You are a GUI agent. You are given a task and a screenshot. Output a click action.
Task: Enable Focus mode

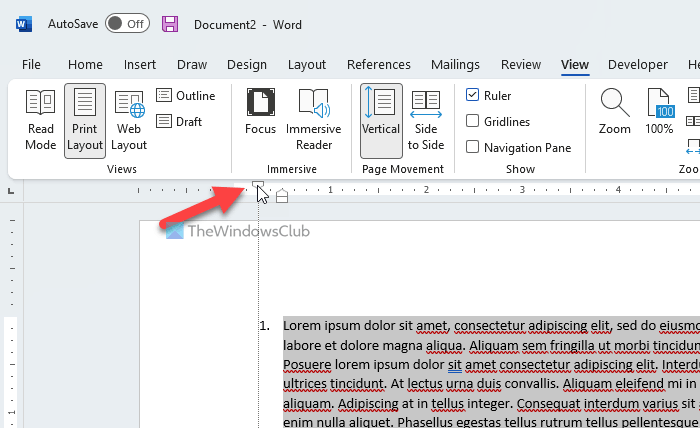point(260,112)
